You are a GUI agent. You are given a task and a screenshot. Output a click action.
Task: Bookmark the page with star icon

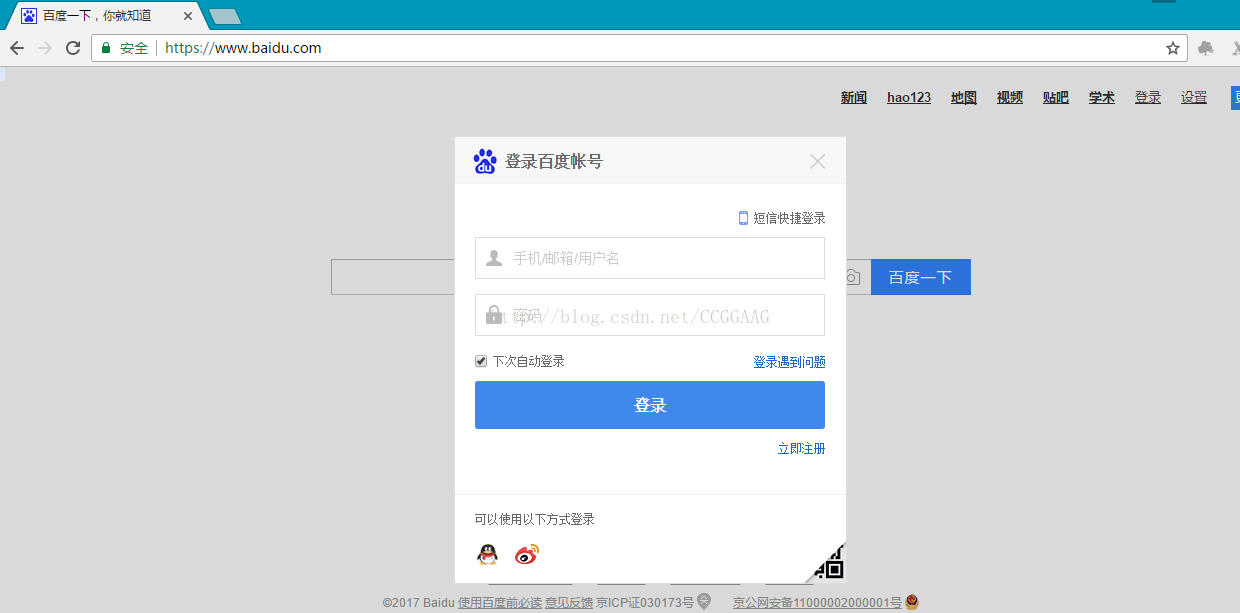coord(1173,48)
